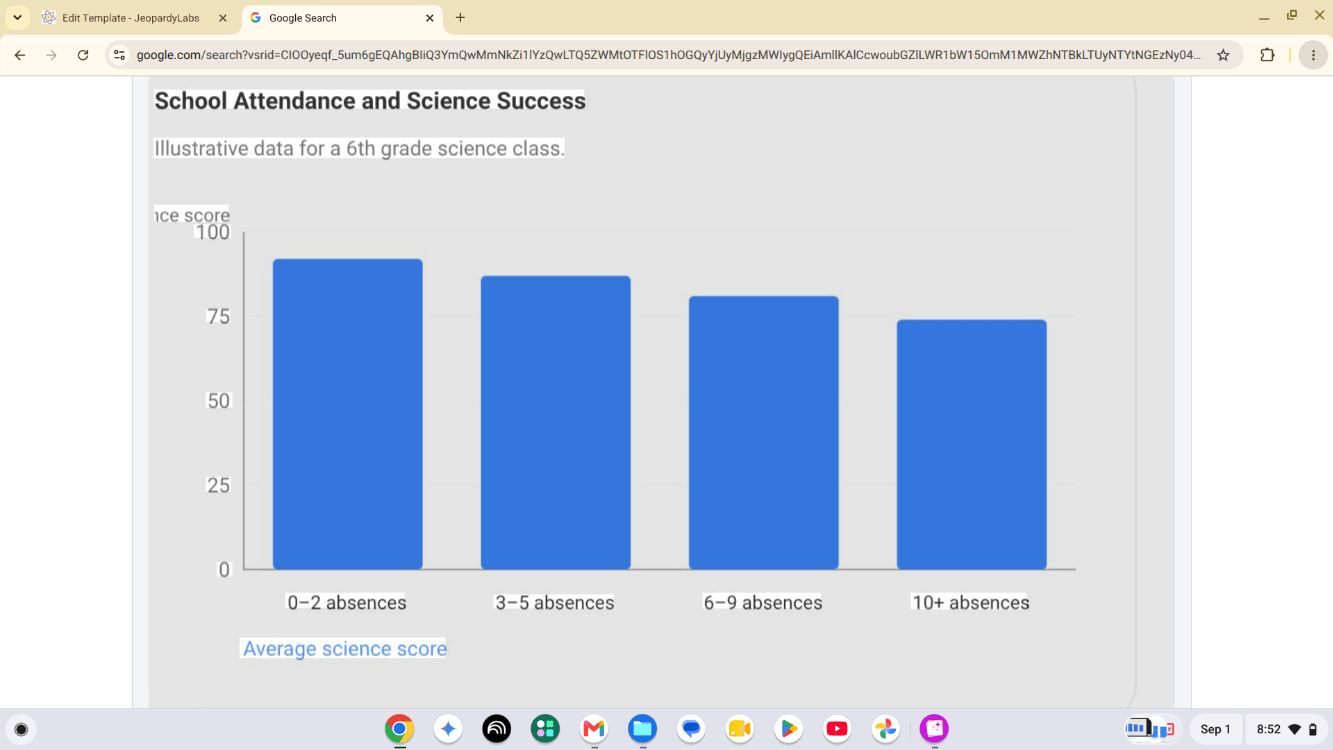
Task: Open a new tab with the plus button
Action: pos(460,17)
